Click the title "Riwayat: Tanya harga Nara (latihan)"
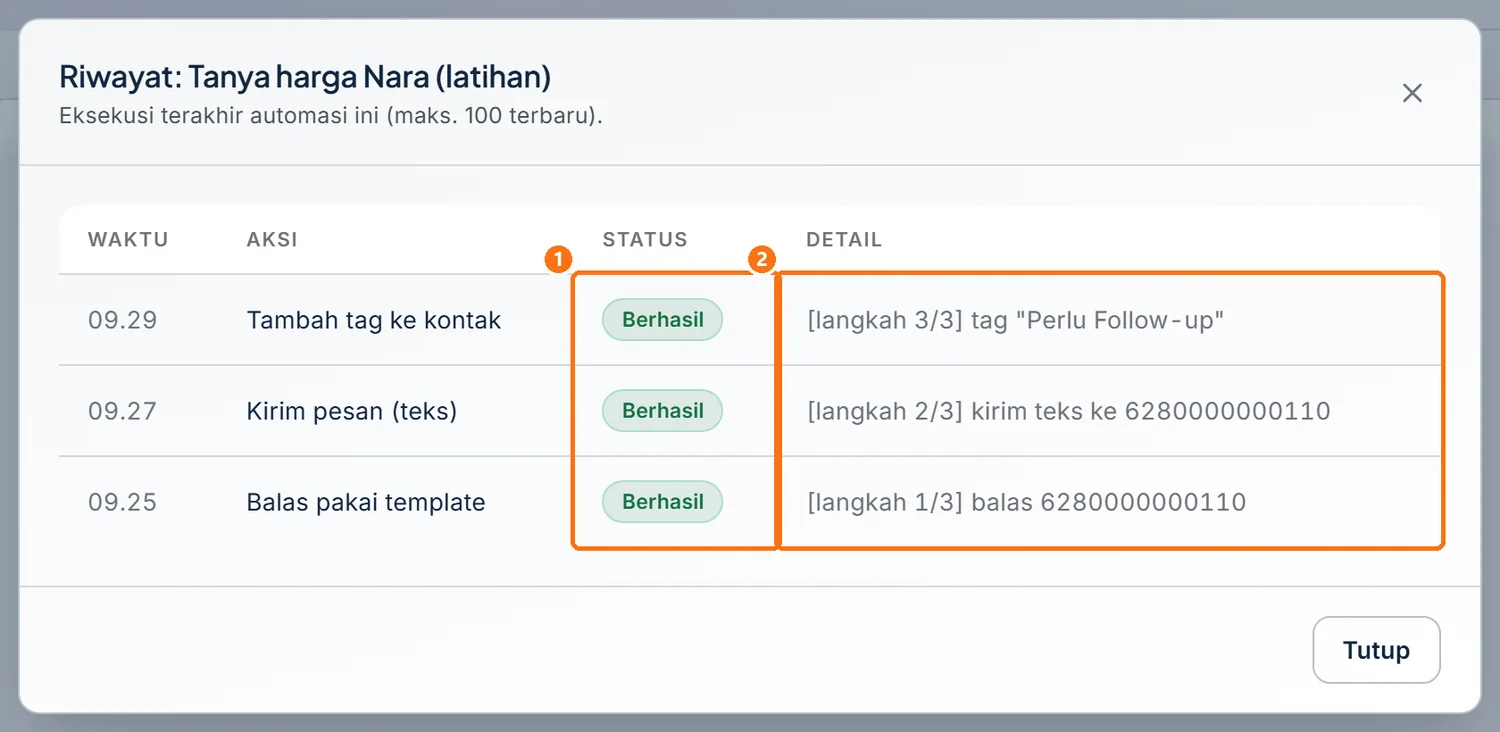 (x=305, y=77)
